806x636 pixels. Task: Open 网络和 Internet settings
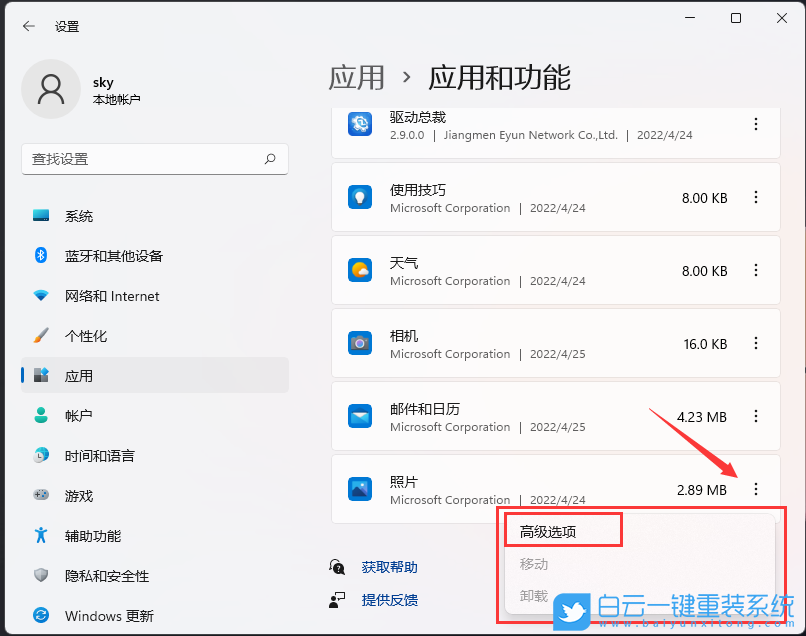pos(110,295)
